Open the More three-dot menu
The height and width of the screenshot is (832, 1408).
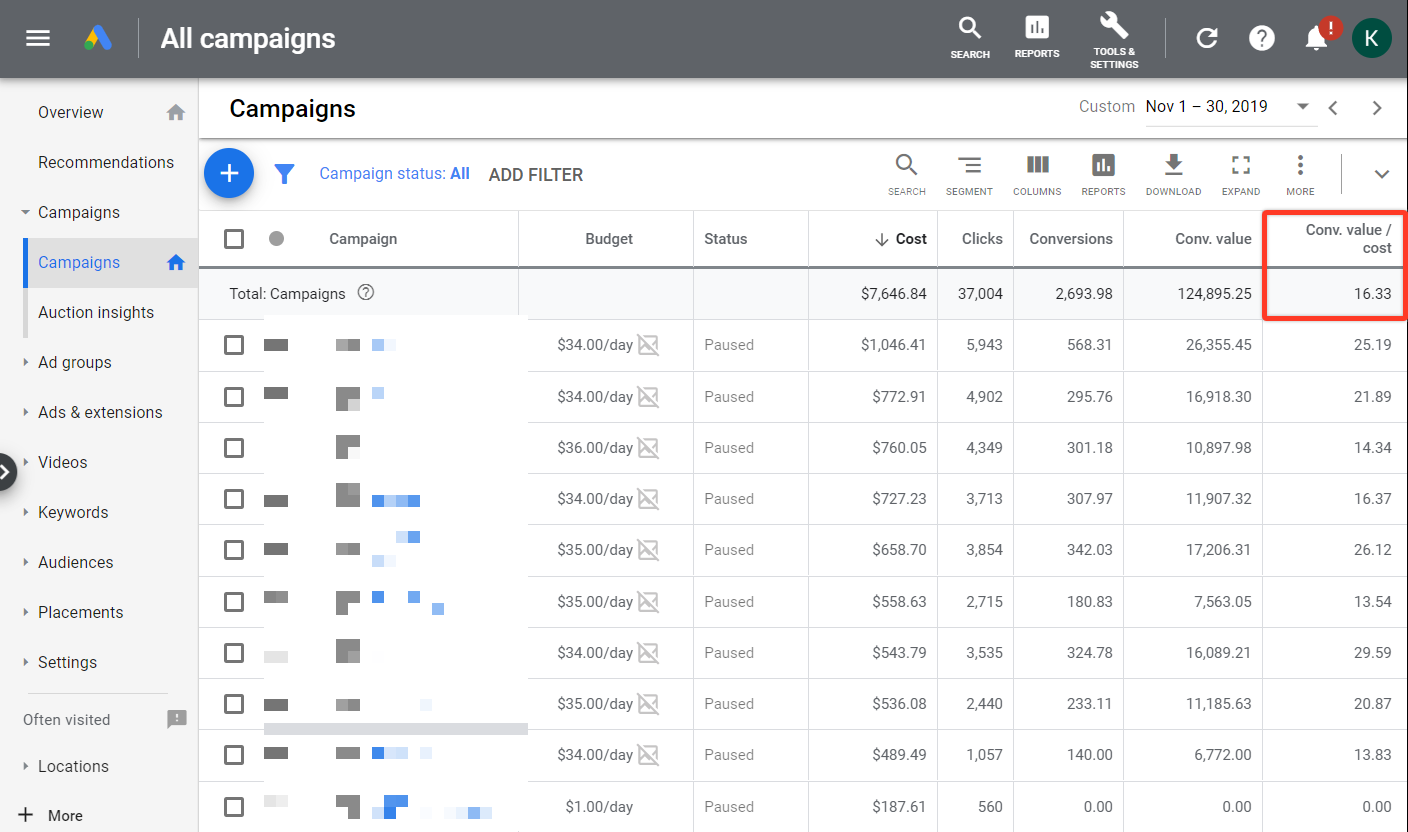point(1300,174)
